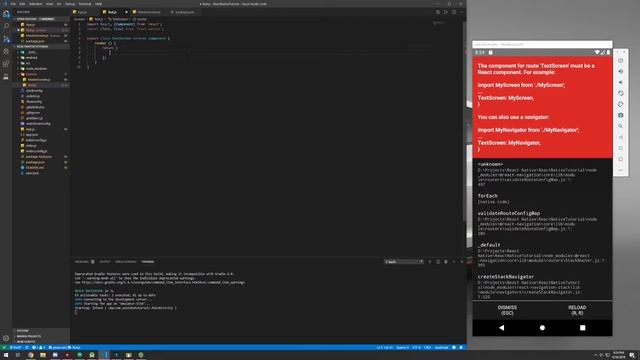Click the feedback smiley in the status bar

(x=454, y=347)
